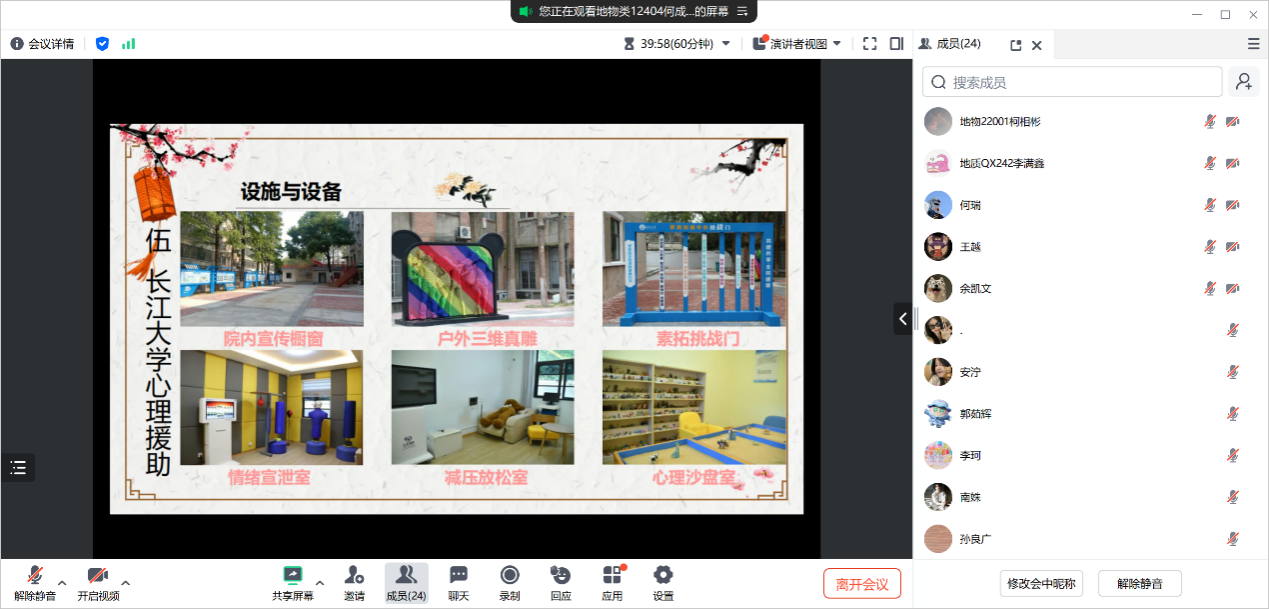Viewport: 1269px width, 609px height.
Task: Open the 设置 settings gear
Action: (x=663, y=575)
